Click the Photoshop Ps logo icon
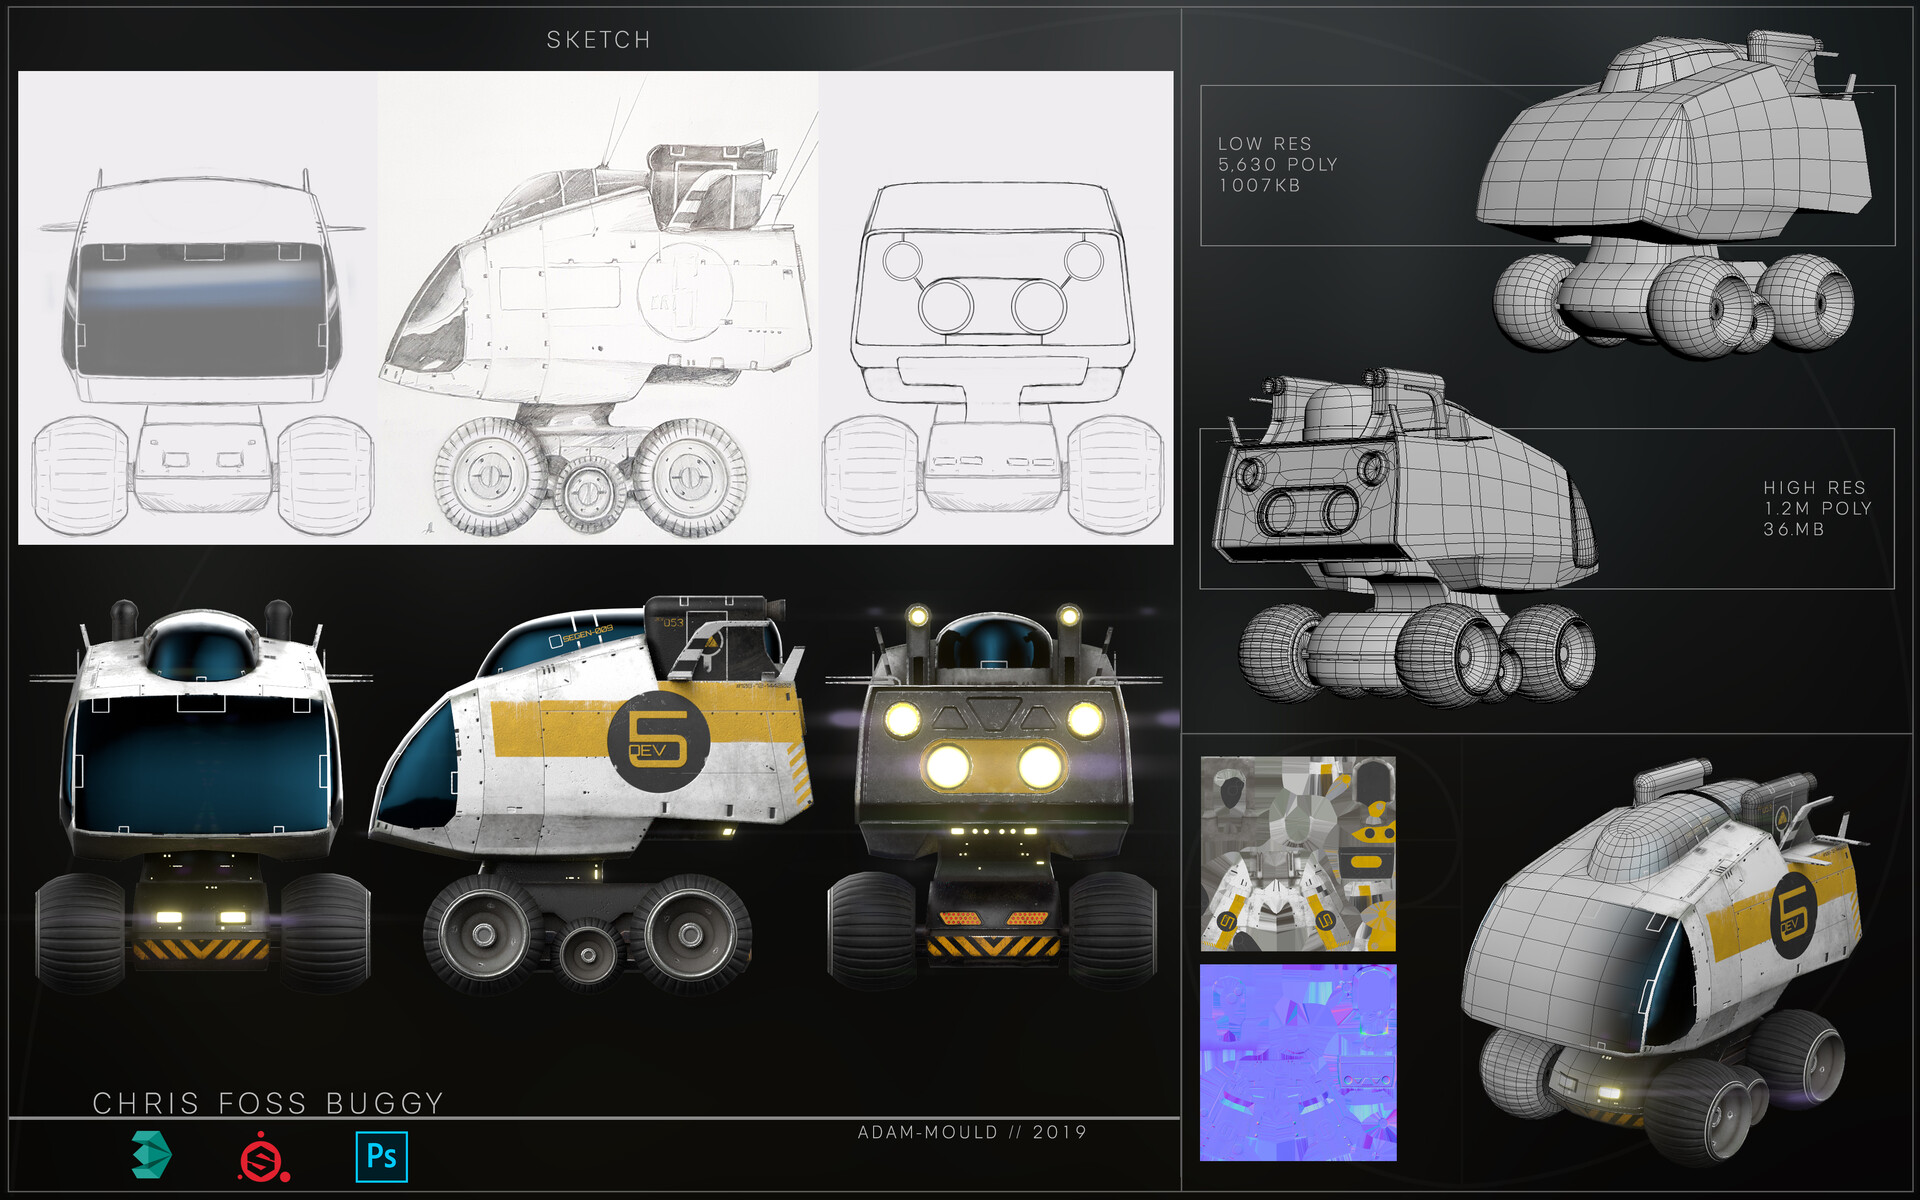Screen dimensions: 1920x1200 coord(382,1156)
